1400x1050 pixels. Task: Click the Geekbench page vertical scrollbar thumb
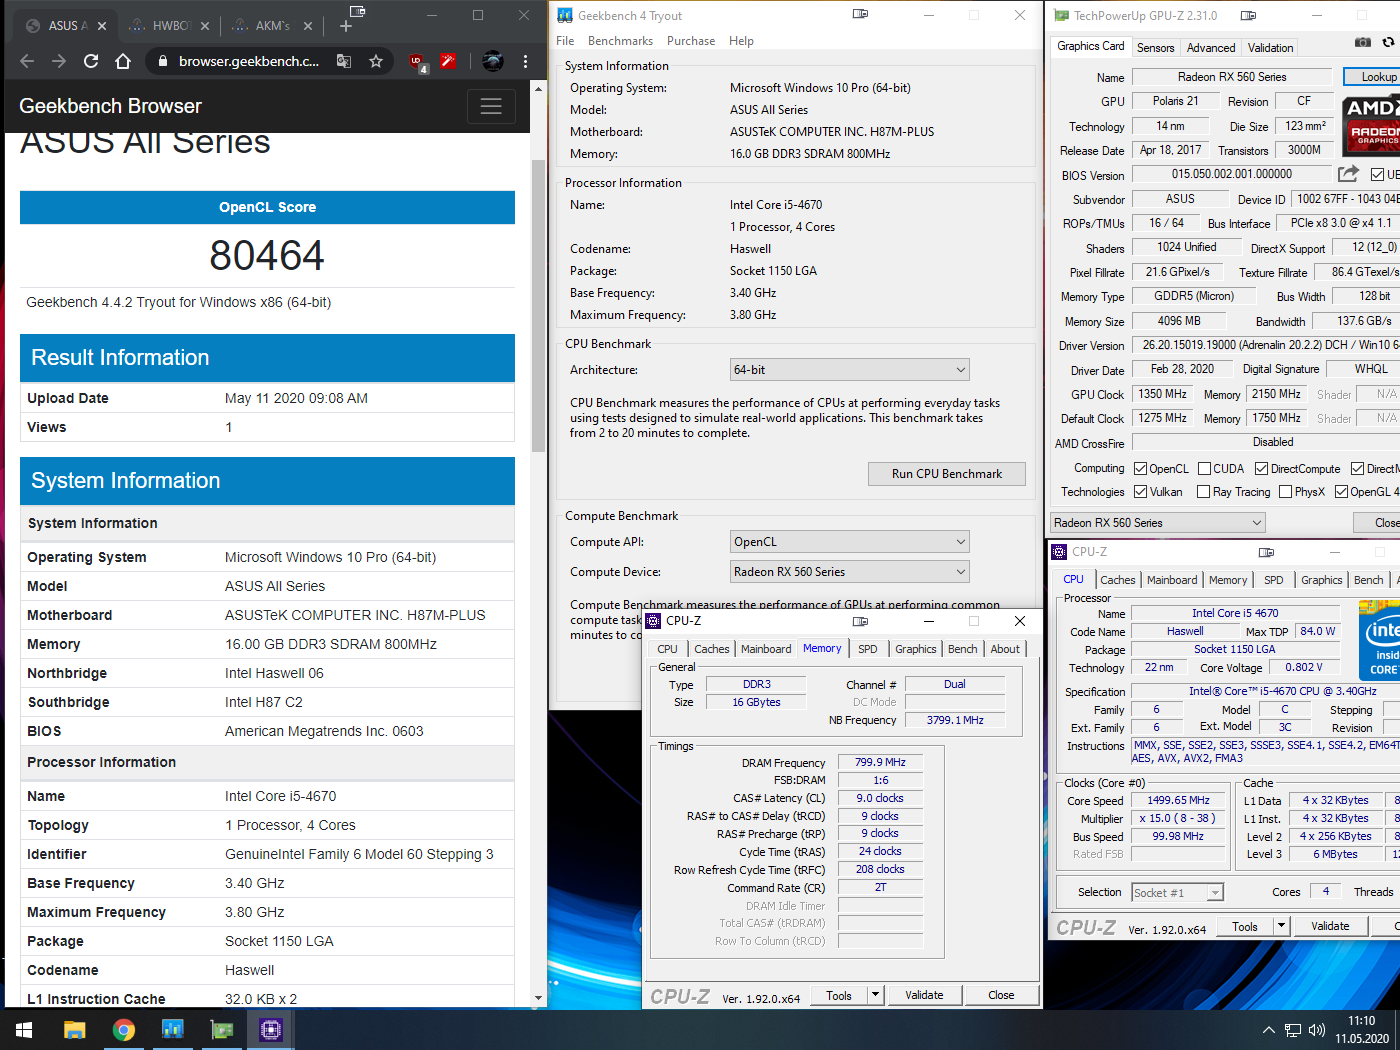pyautogui.click(x=538, y=305)
